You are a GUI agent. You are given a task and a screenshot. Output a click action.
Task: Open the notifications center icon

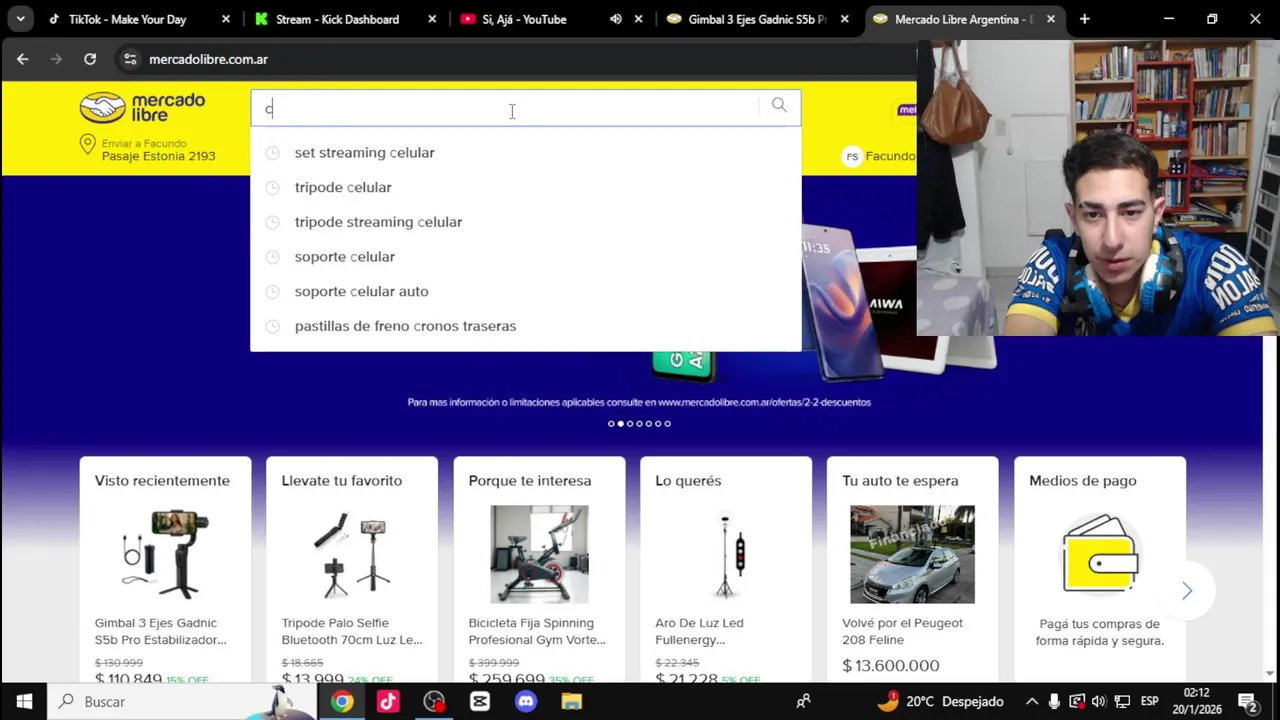point(1248,702)
